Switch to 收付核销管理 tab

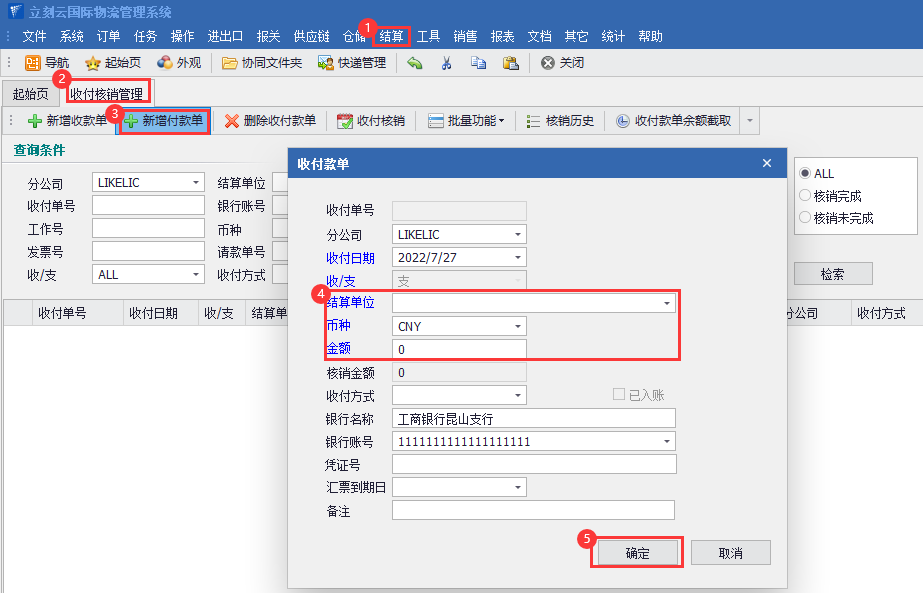click(x=106, y=94)
